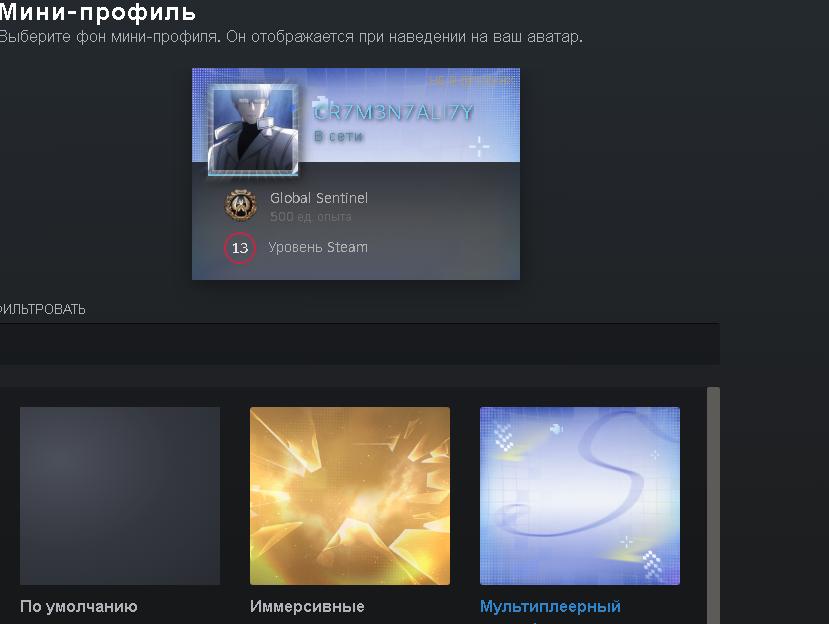Click the Global Sentinel badge icon

(x=240, y=205)
